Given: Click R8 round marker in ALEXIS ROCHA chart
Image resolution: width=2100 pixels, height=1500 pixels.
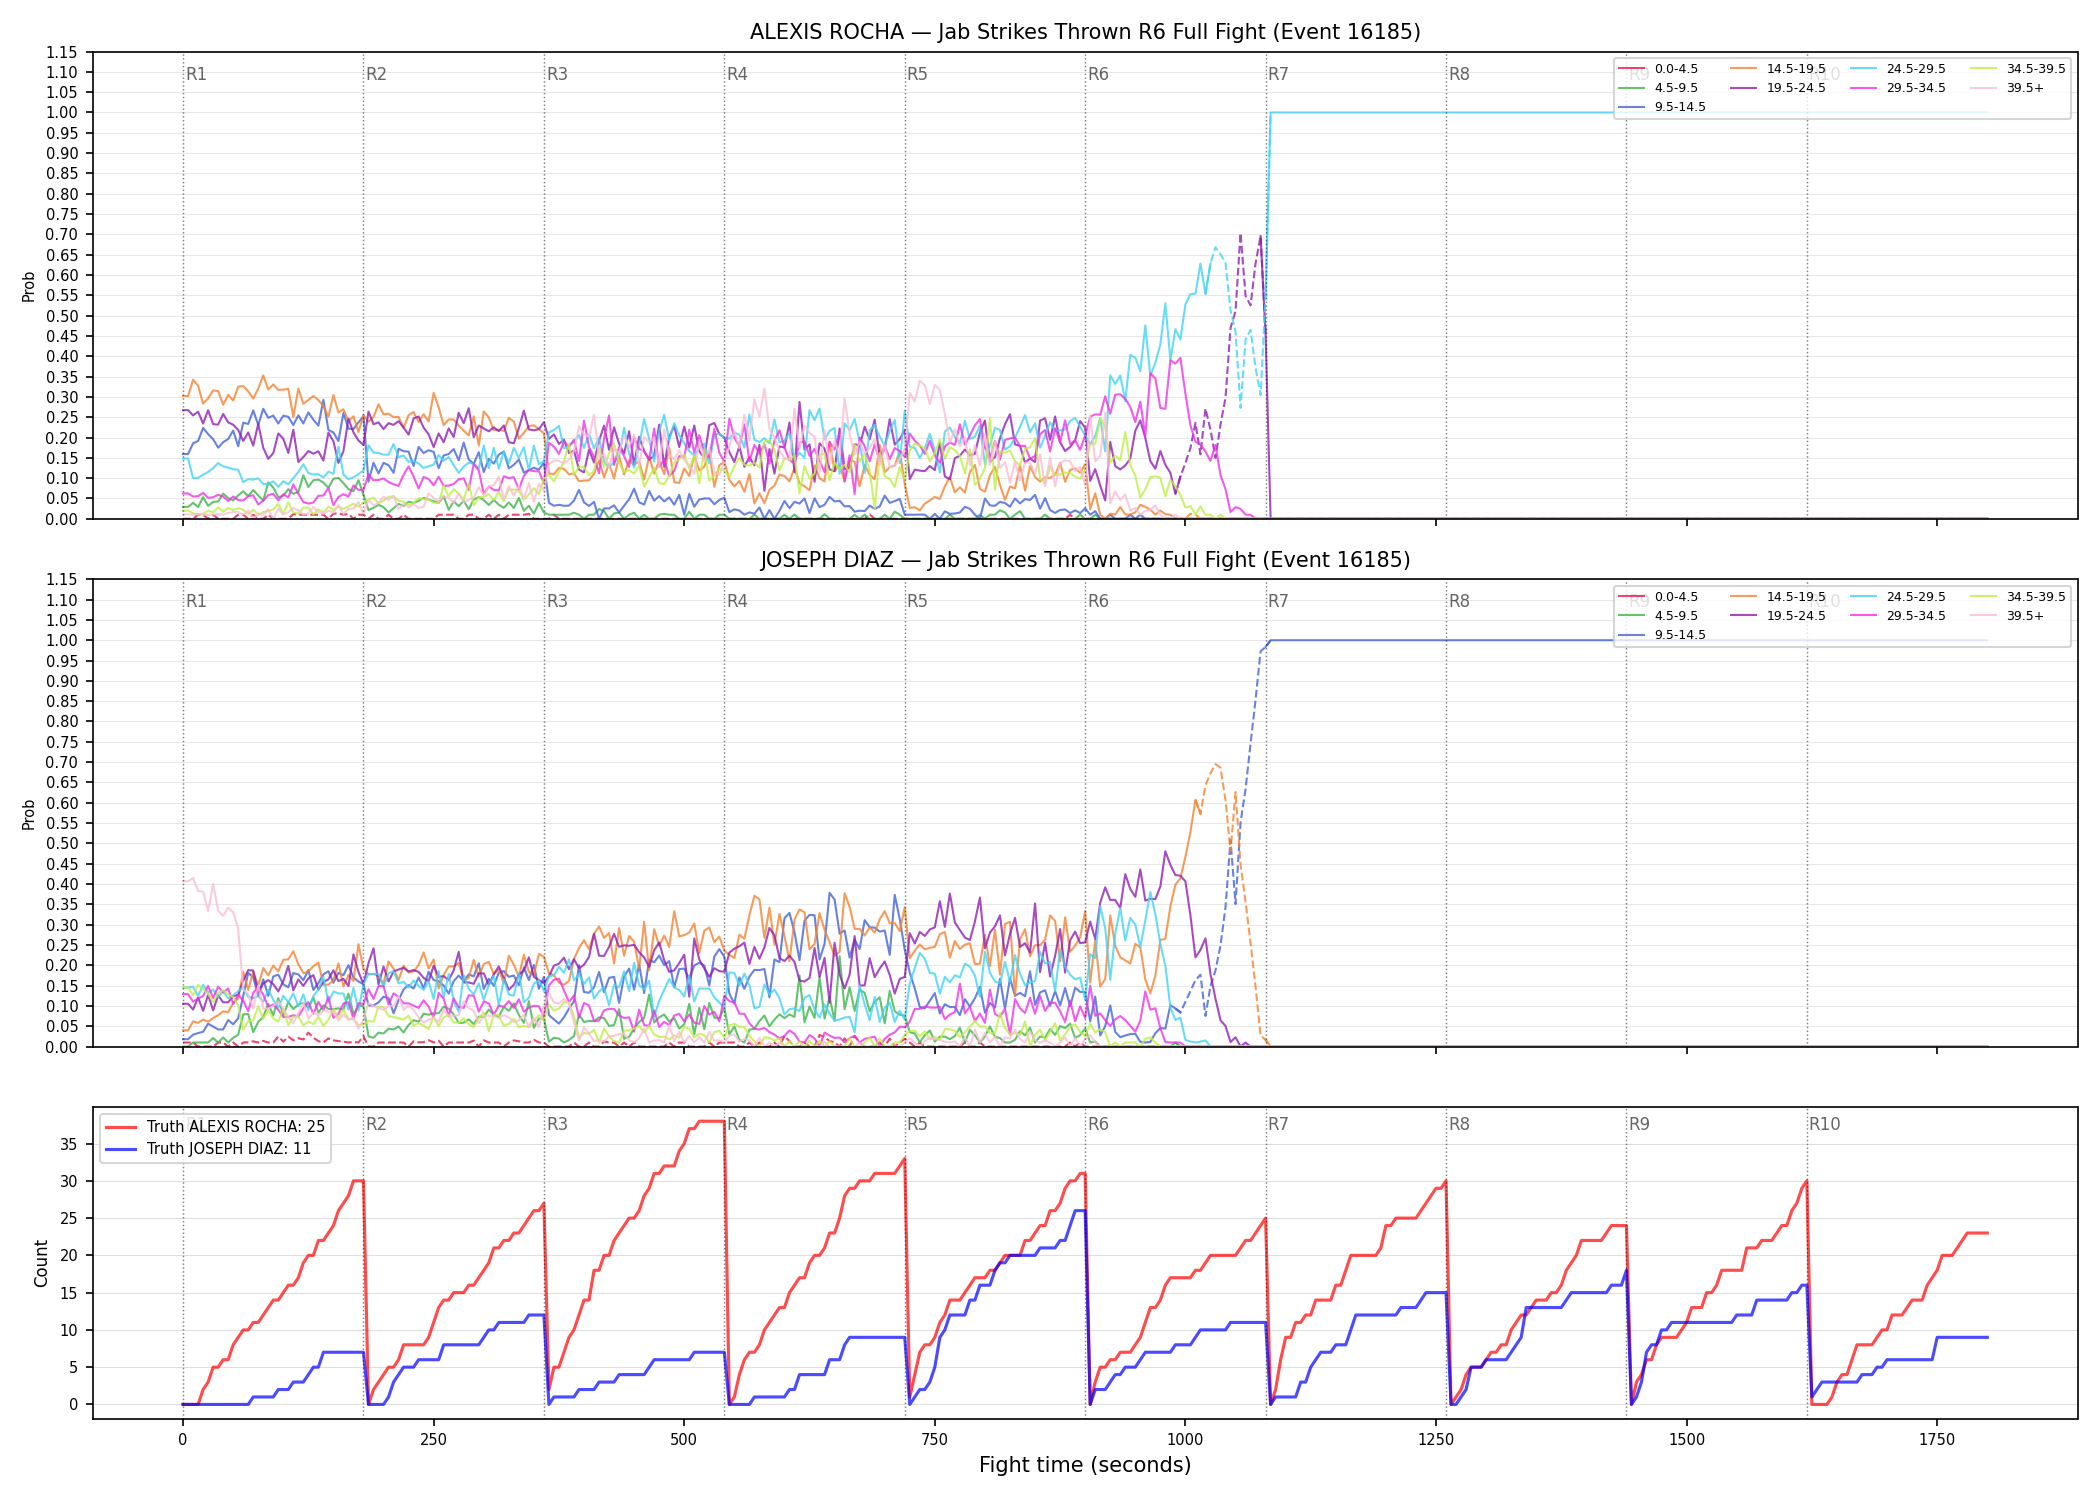Looking at the screenshot, I should 1459,74.
